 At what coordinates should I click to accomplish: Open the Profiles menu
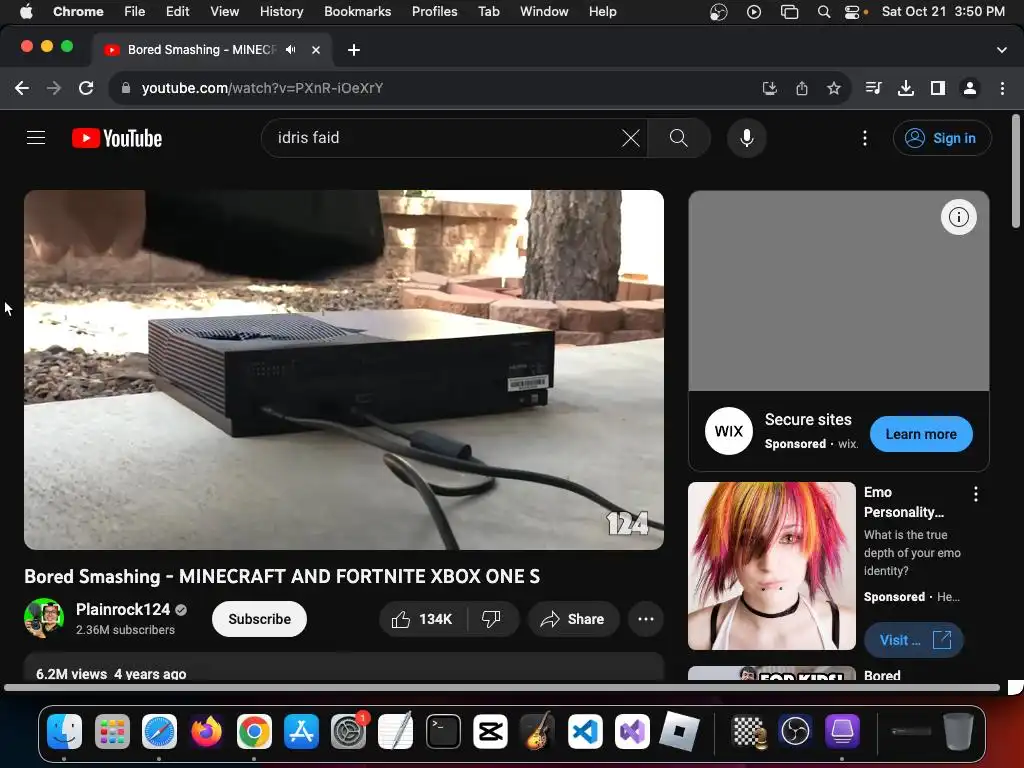point(434,11)
